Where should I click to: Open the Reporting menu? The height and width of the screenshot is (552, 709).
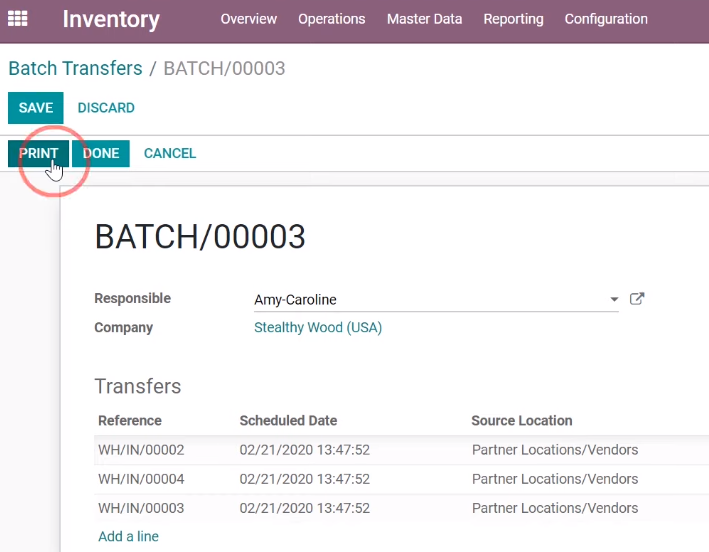513,19
